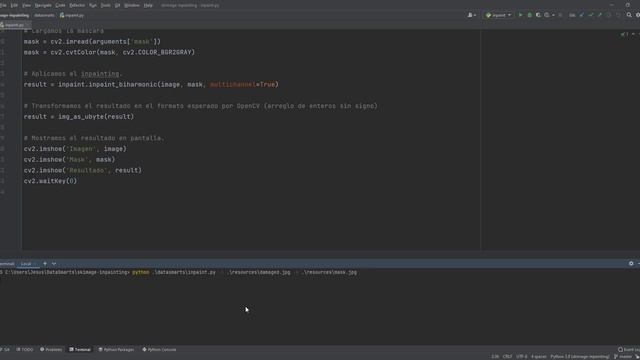Open the Window menu

coord(132,5)
